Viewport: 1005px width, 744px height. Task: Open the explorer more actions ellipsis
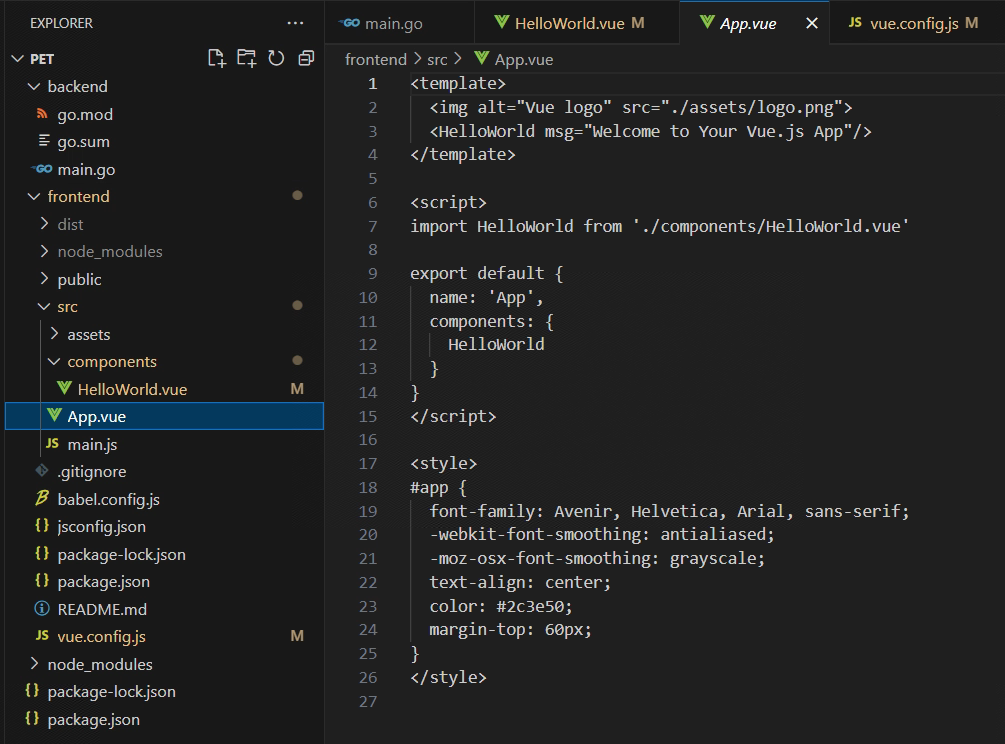coord(295,23)
